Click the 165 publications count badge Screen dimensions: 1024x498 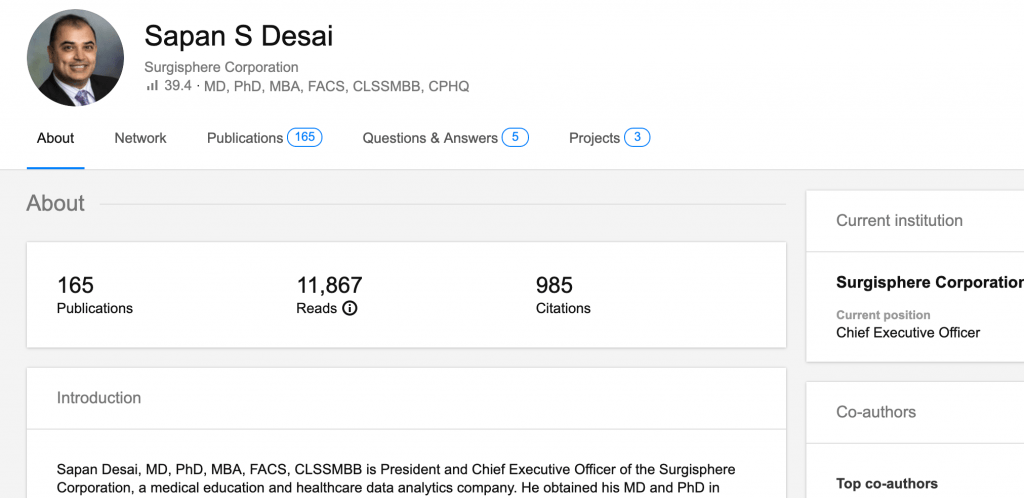click(305, 137)
